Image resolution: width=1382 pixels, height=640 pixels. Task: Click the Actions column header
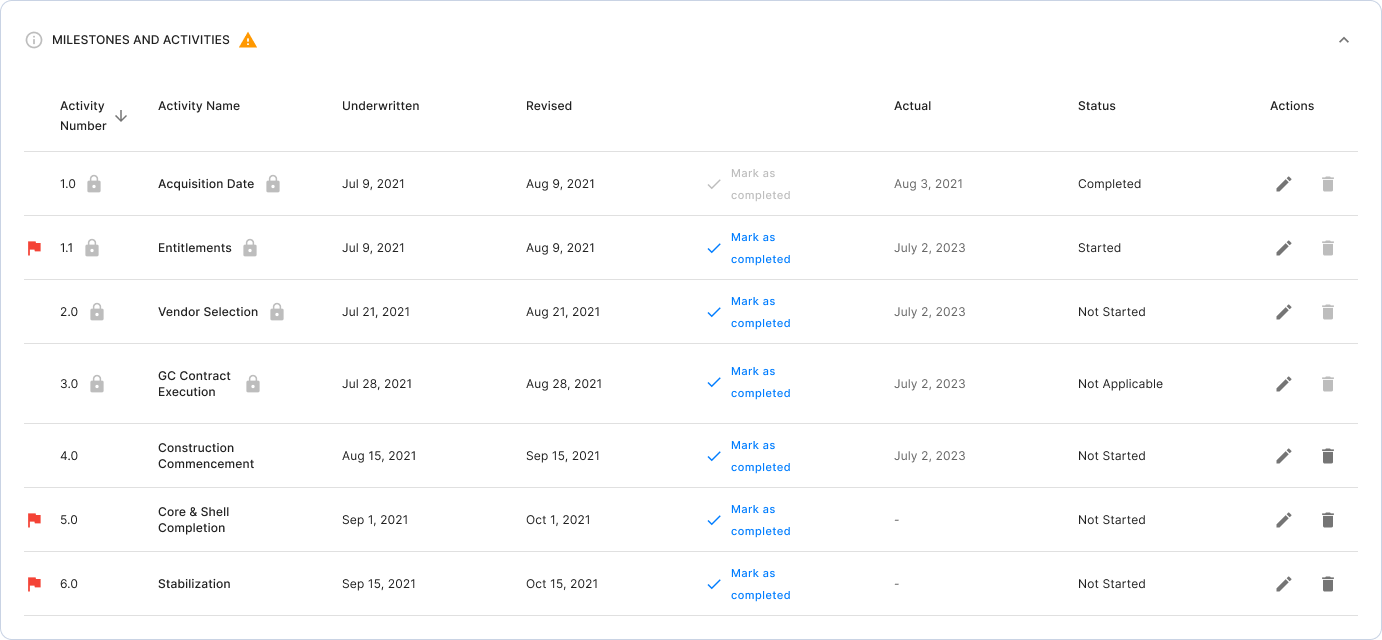coord(1292,106)
